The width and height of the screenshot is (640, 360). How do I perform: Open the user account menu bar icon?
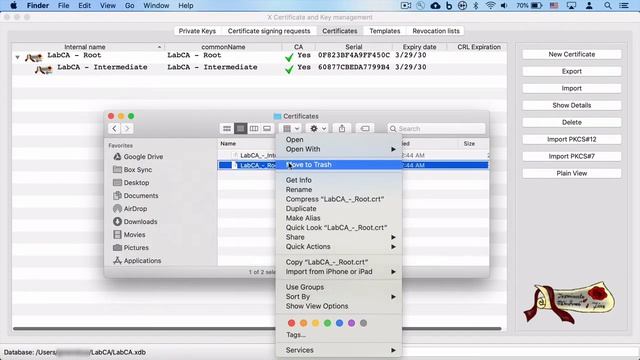coord(589,5)
